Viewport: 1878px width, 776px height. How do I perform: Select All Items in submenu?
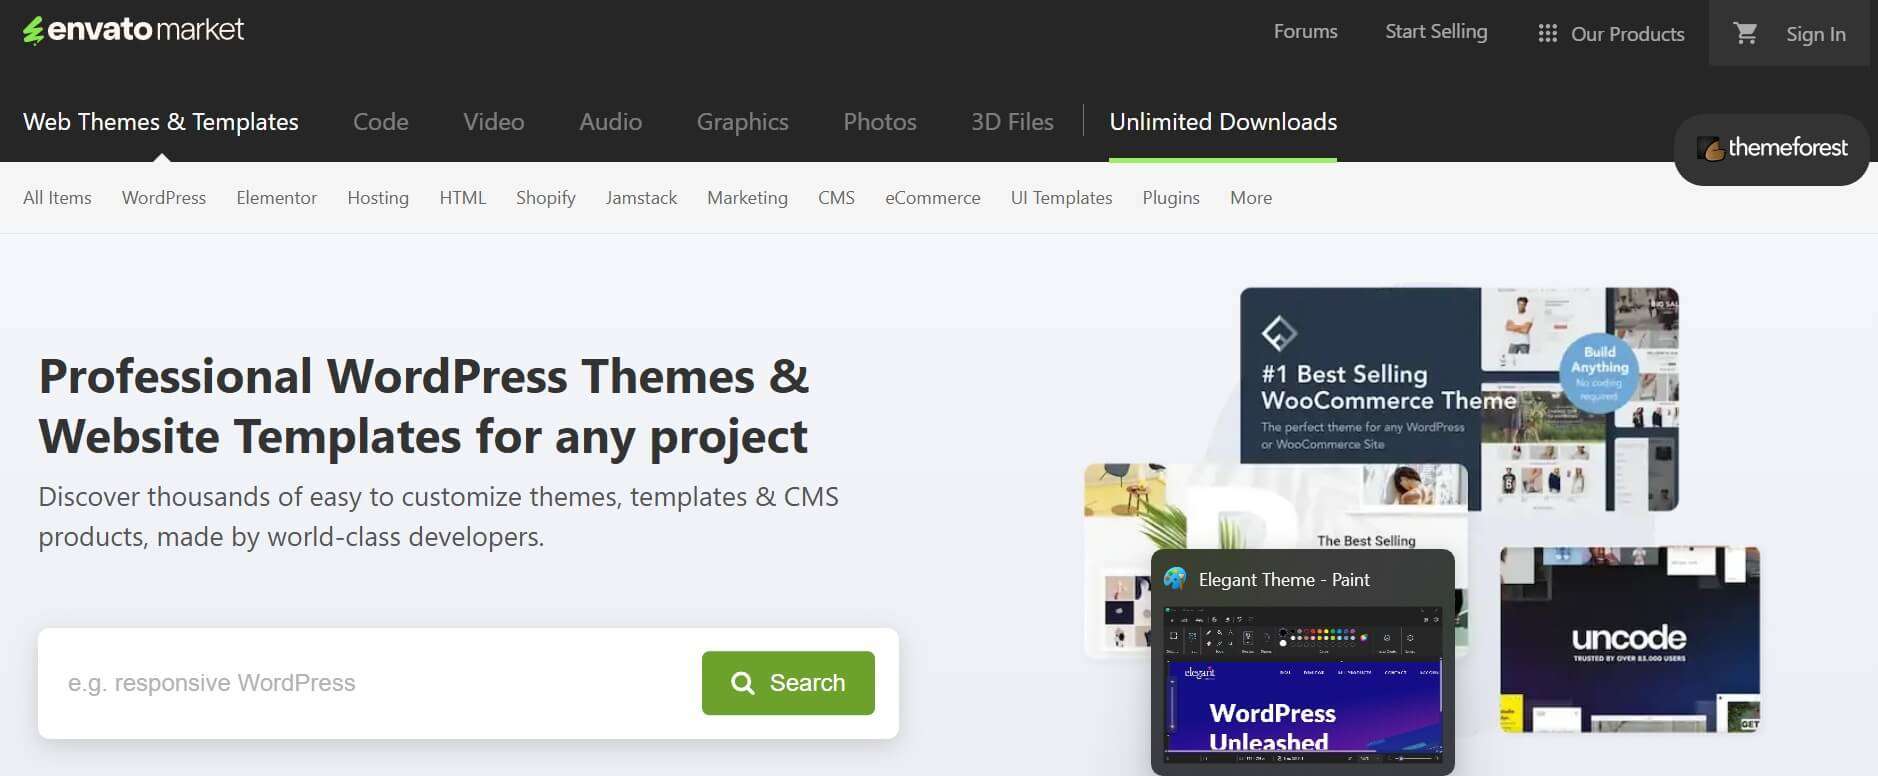coord(57,198)
